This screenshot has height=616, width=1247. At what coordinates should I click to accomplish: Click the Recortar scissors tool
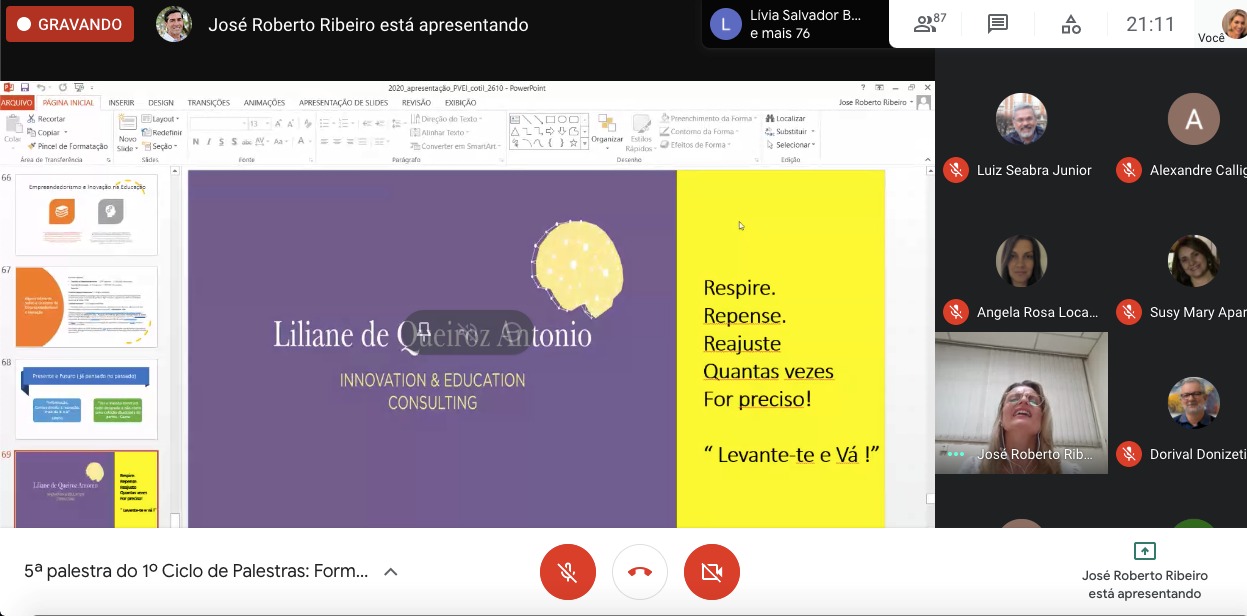(47, 119)
